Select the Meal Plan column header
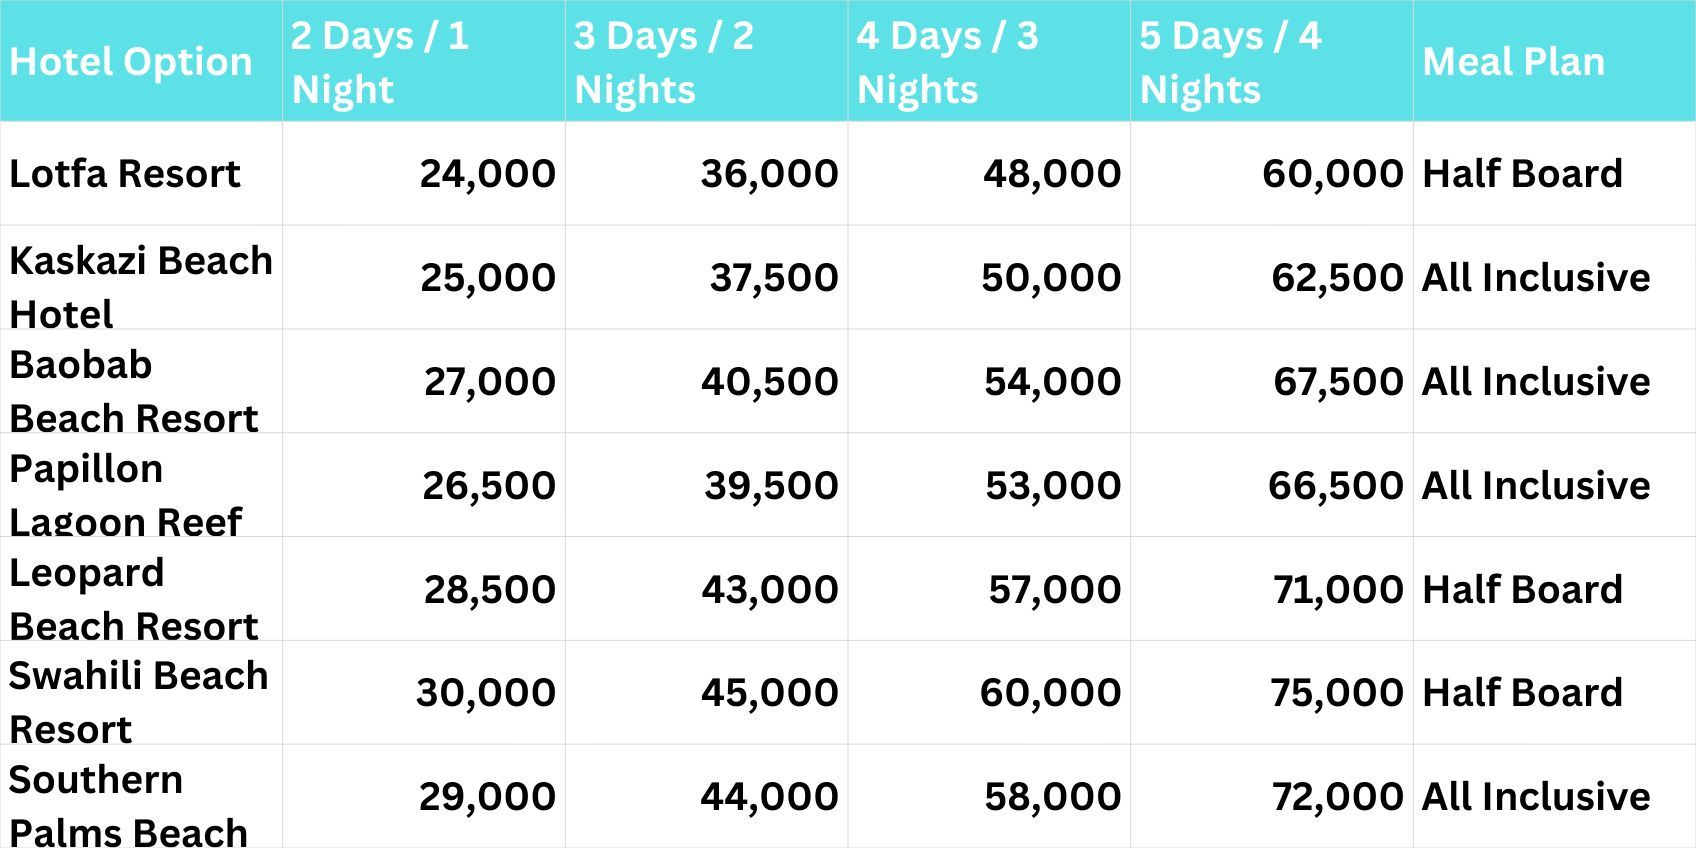This screenshot has width=1696, height=848. tap(1513, 62)
